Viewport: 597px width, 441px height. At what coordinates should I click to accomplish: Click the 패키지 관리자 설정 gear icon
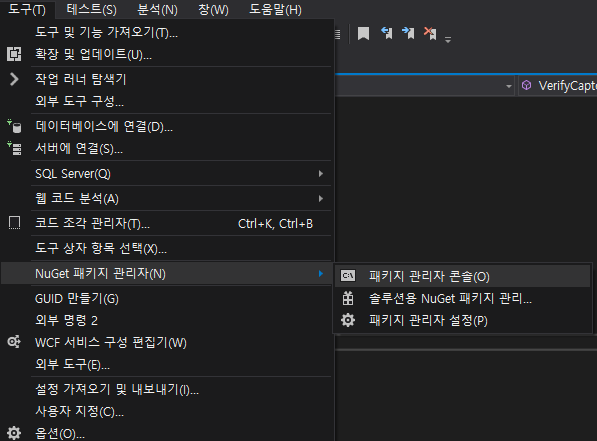point(348,320)
